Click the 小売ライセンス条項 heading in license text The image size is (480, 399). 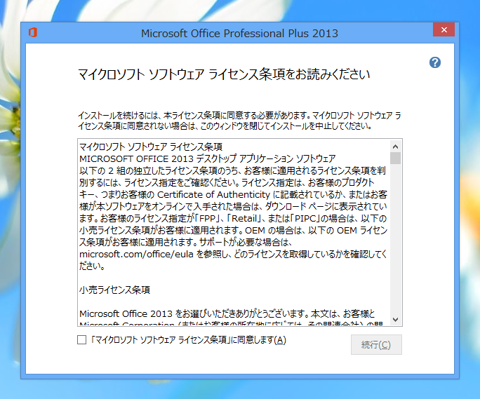115,290
